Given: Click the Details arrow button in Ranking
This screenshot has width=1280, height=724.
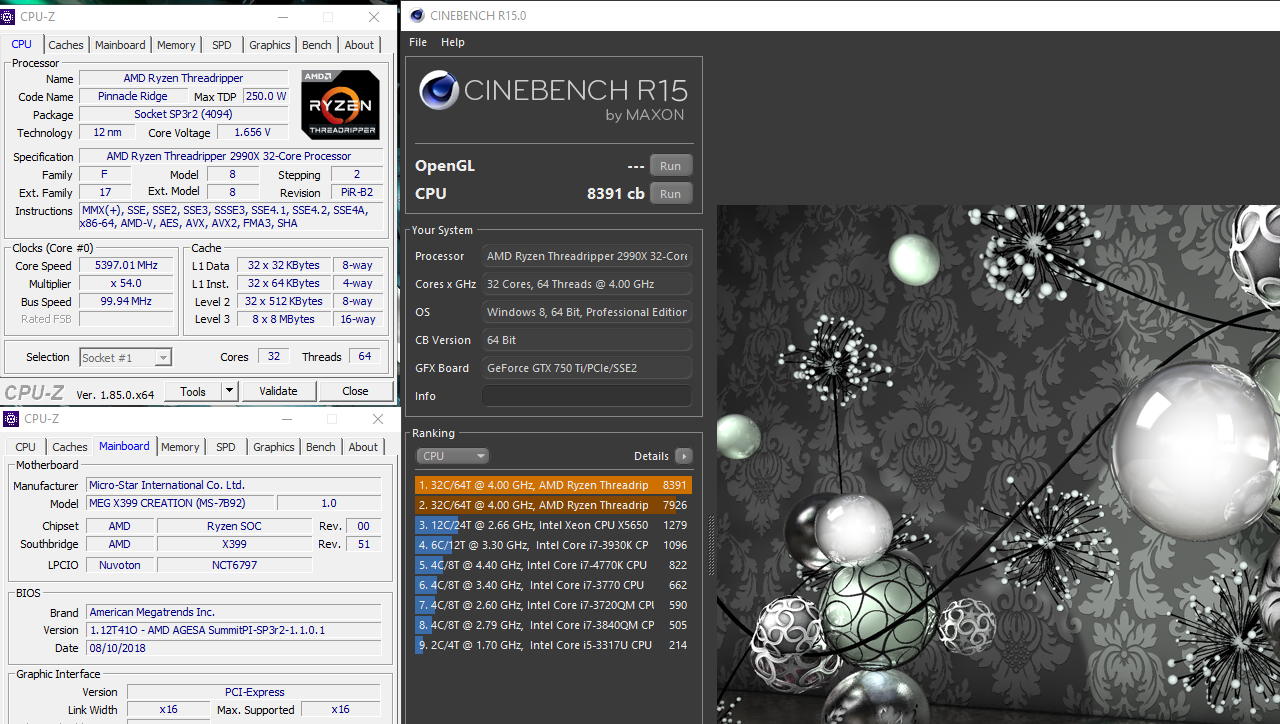Looking at the screenshot, I should (684, 456).
